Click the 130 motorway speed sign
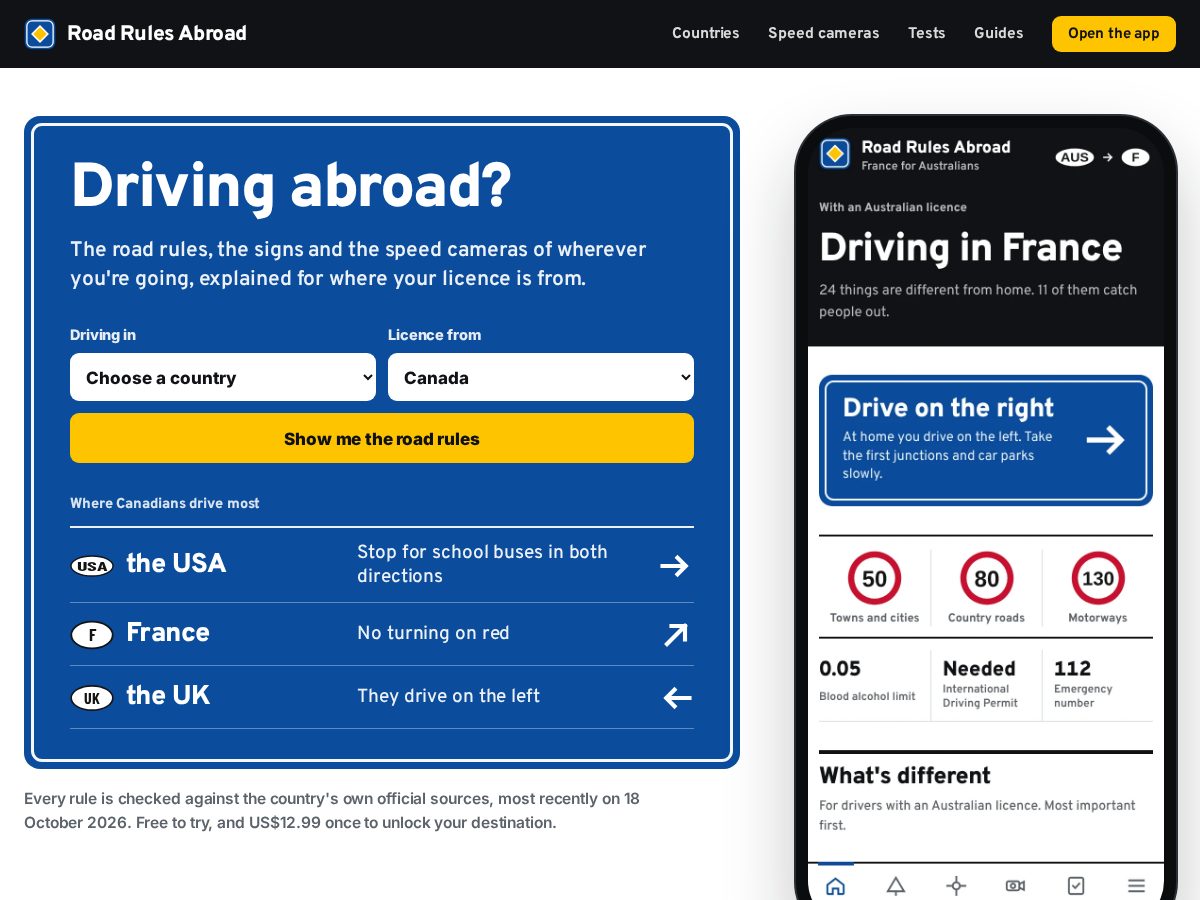 point(1098,578)
